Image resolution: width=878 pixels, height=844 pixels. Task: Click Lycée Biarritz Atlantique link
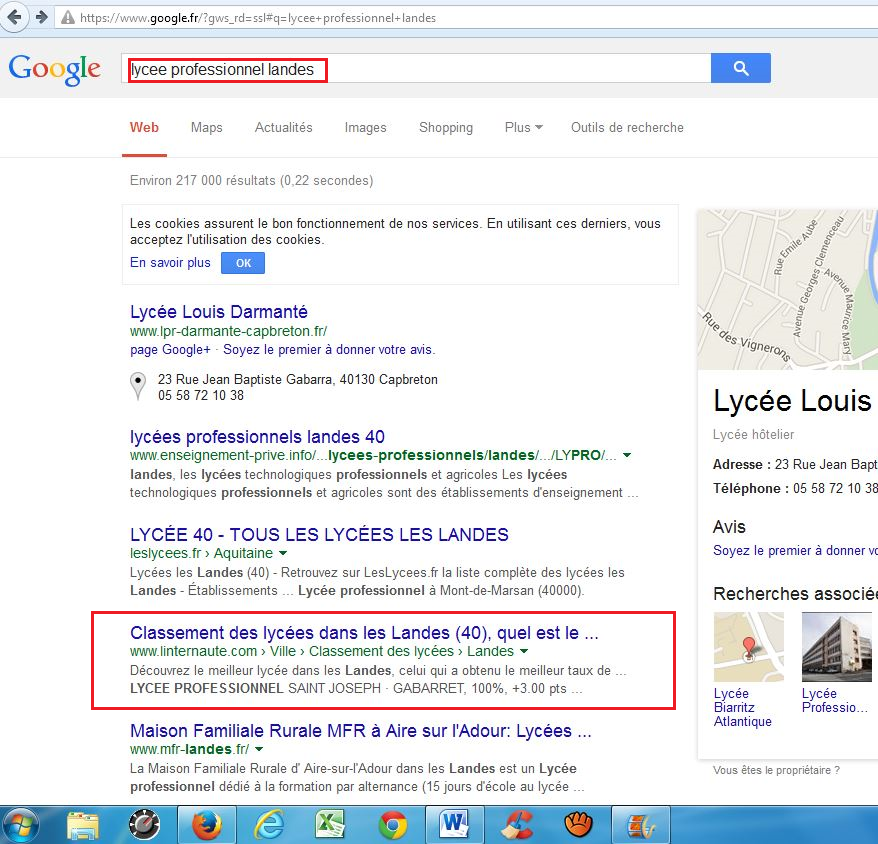click(742, 707)
